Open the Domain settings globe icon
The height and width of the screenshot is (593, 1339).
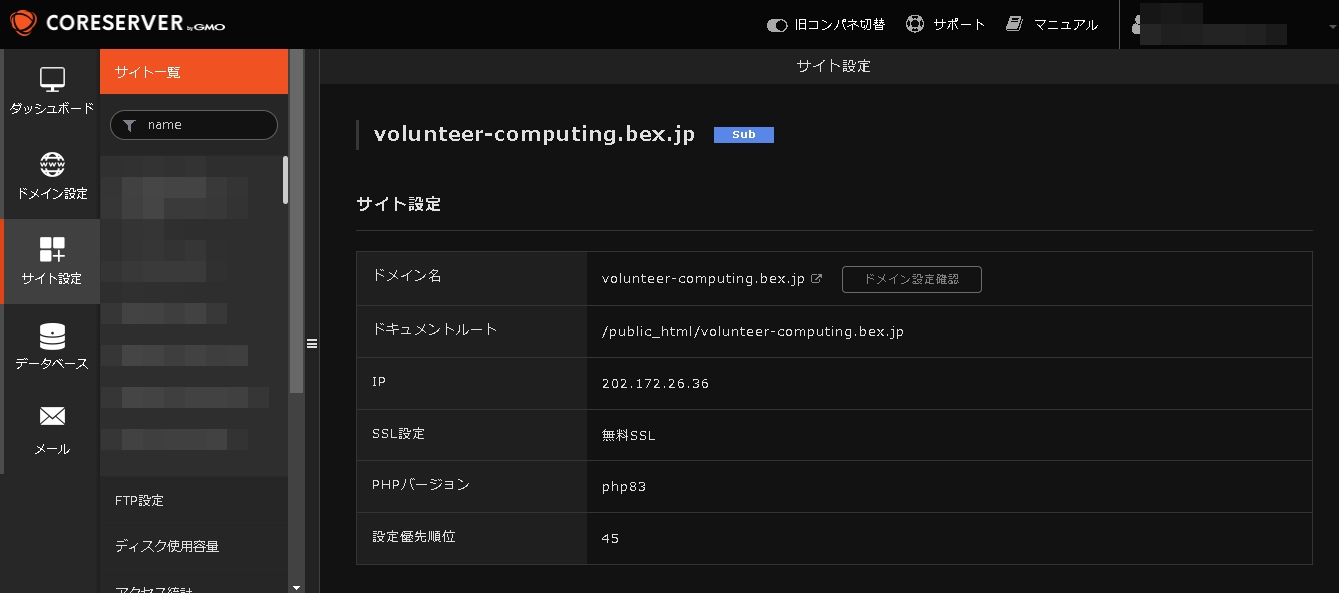tap(52, 164)
